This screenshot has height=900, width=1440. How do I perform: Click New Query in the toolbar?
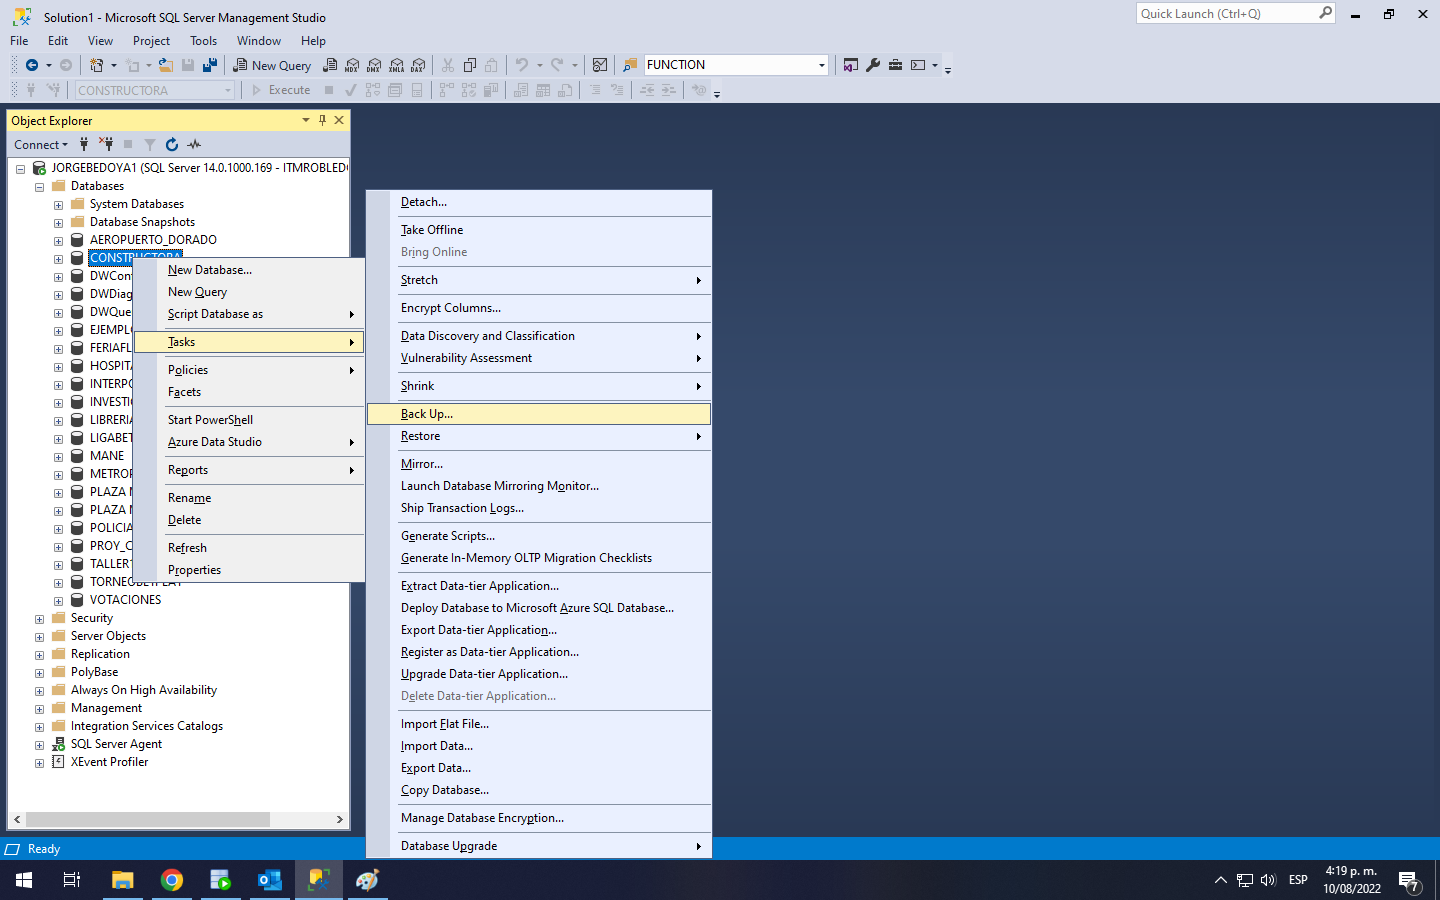(x=272, y=65)
